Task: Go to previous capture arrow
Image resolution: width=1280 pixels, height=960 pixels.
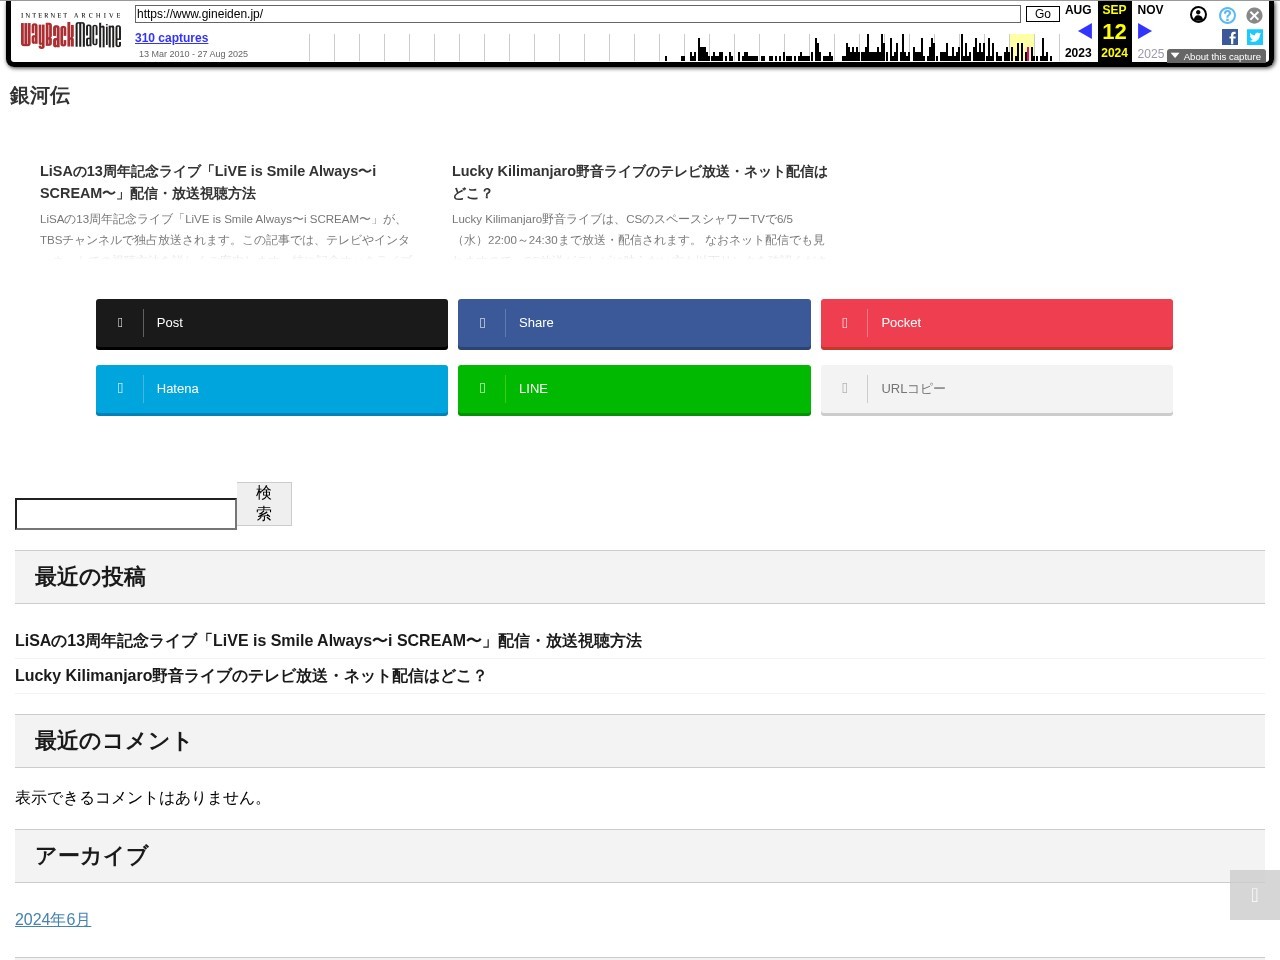Action: click(x=1084, y=32)
